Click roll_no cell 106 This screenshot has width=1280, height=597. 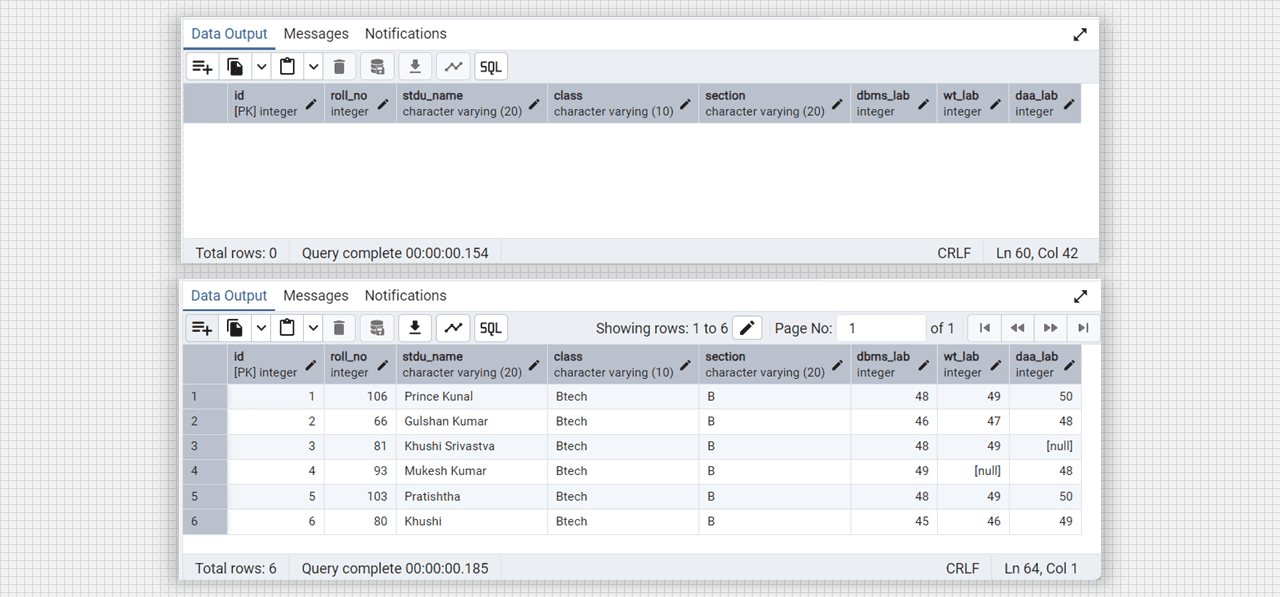click(x=360, y=396)
